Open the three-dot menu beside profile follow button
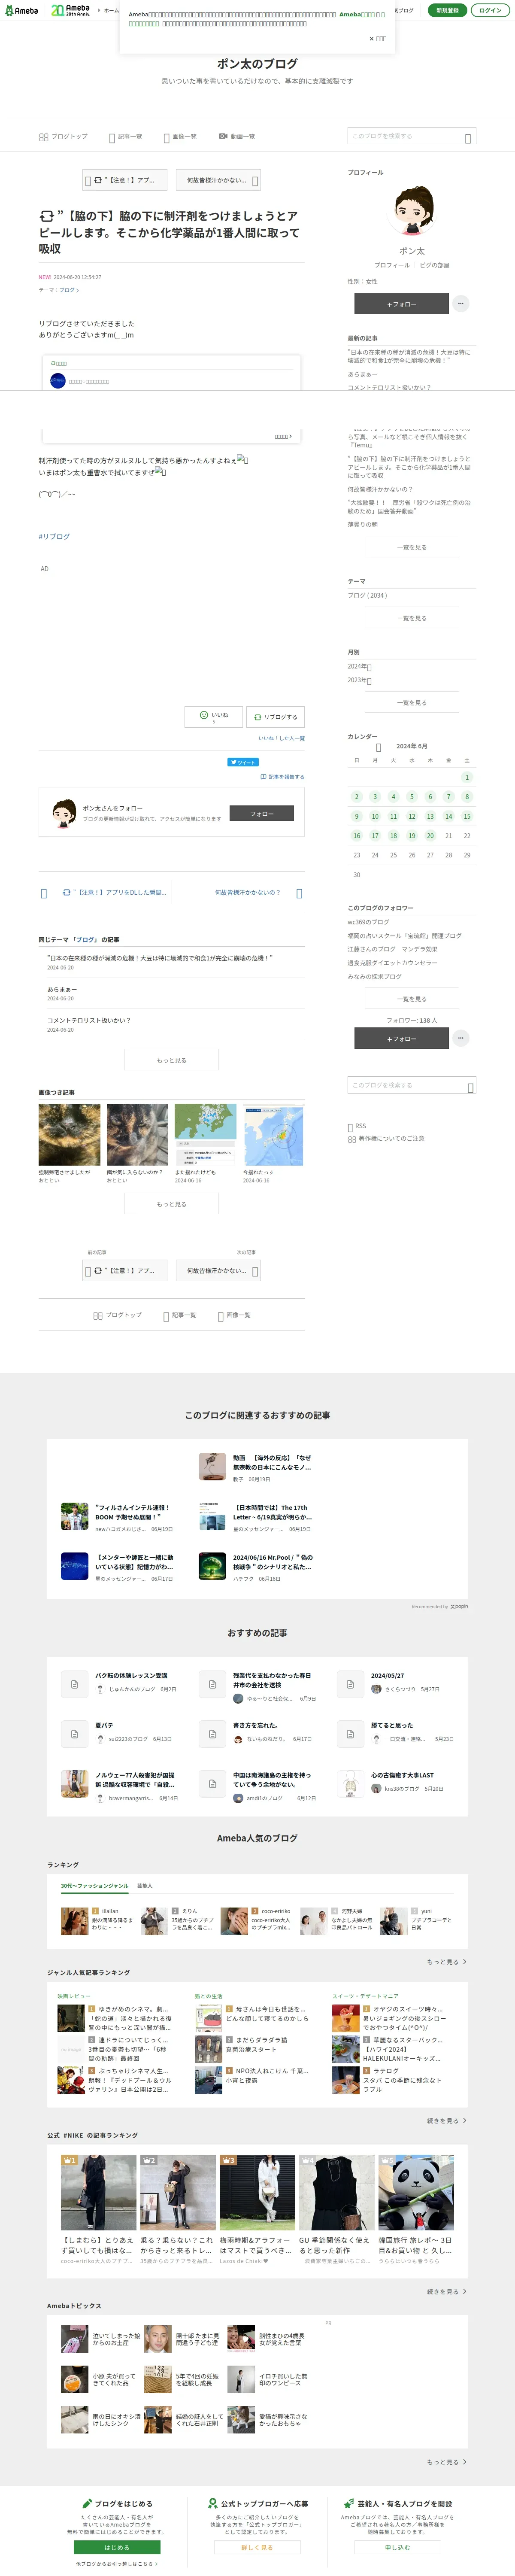The height and width of the screenshot is (2576, 515). [x=460, y=303]
